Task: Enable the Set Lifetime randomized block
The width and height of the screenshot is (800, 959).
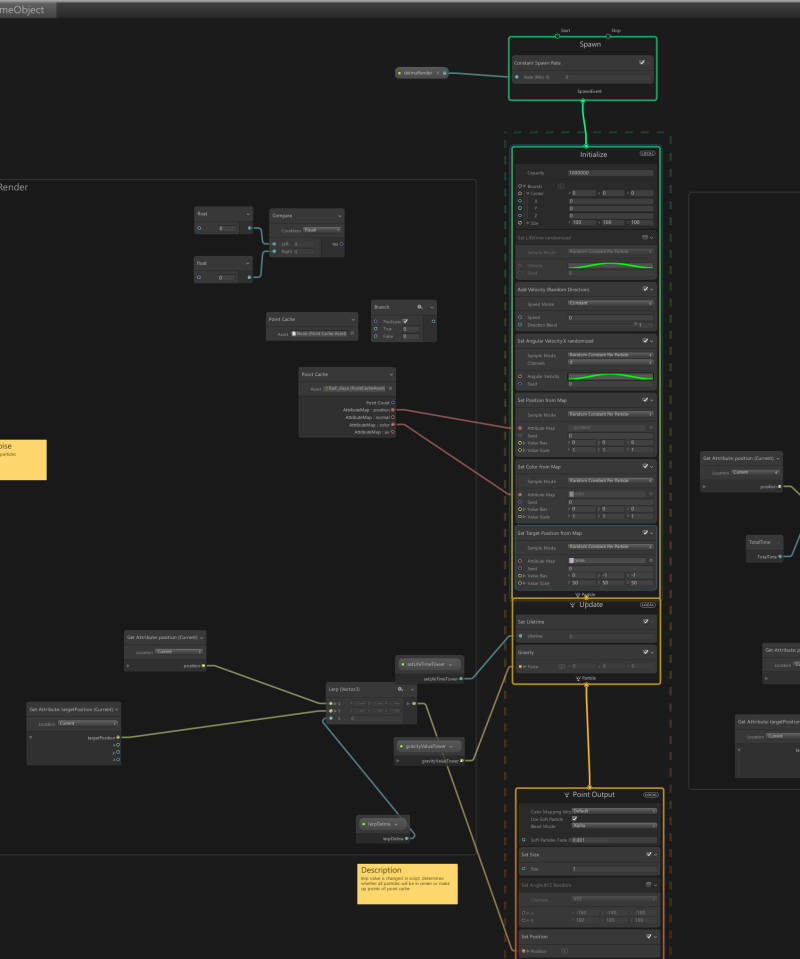Action: coord(644,238)
